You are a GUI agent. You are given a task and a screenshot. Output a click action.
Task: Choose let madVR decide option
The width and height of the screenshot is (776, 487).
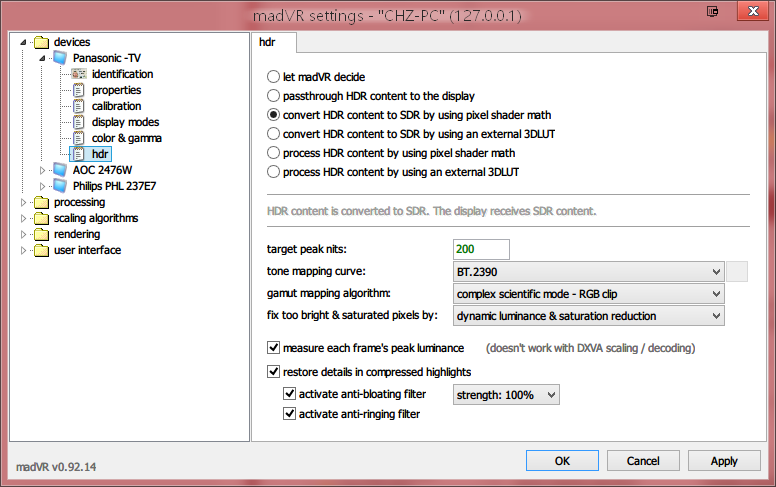pos(274,77)
